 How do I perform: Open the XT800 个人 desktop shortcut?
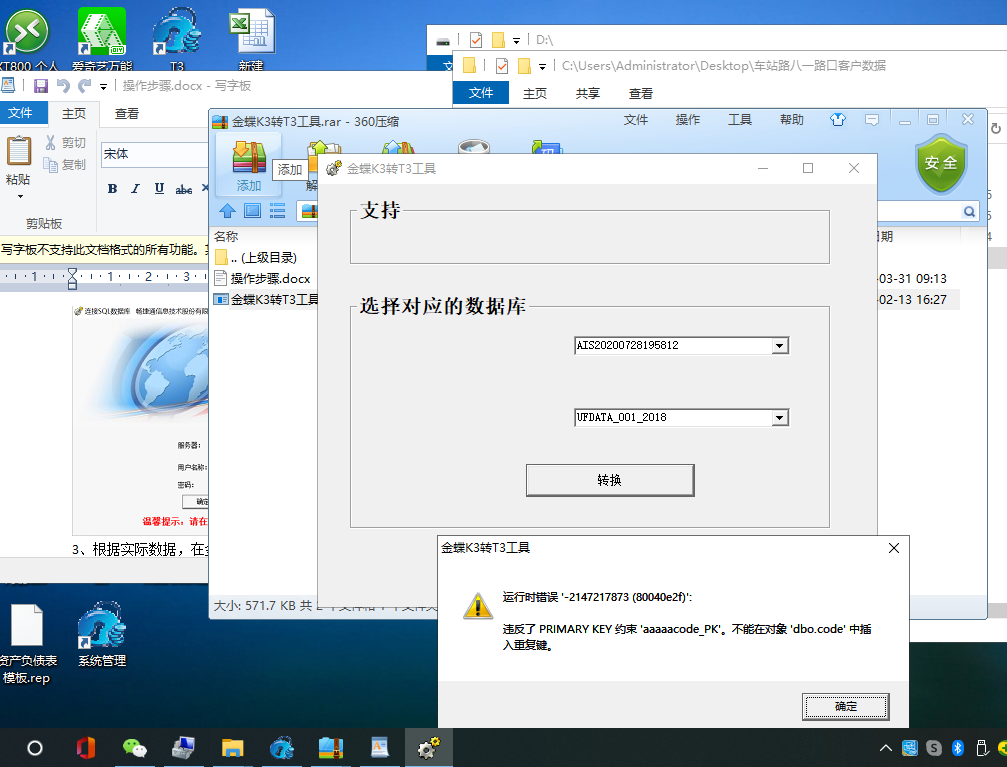point(27,39)
